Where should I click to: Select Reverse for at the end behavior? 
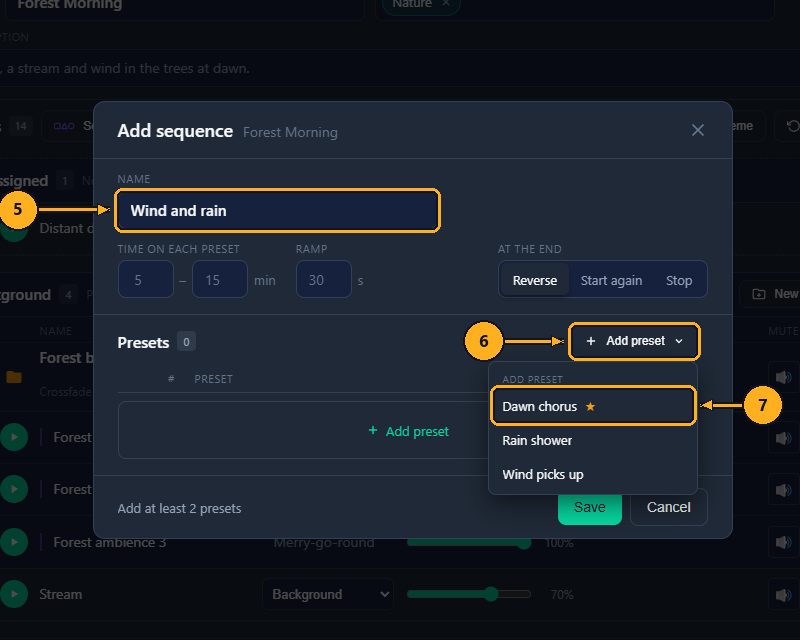coord(535,280)
